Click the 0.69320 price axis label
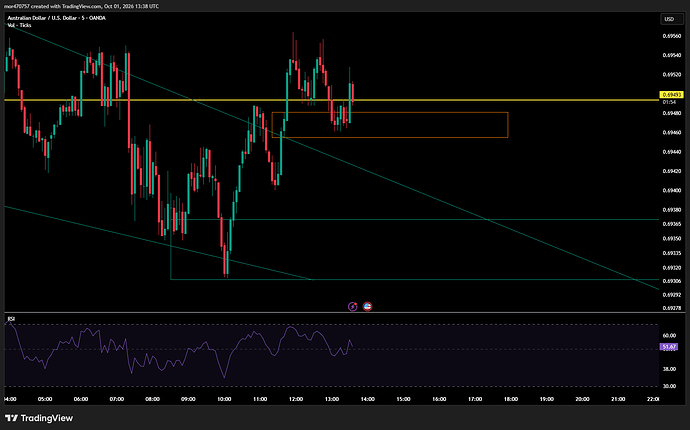Image resolution: width=690 pixels, height=430 pixels. tap(672, 268)
